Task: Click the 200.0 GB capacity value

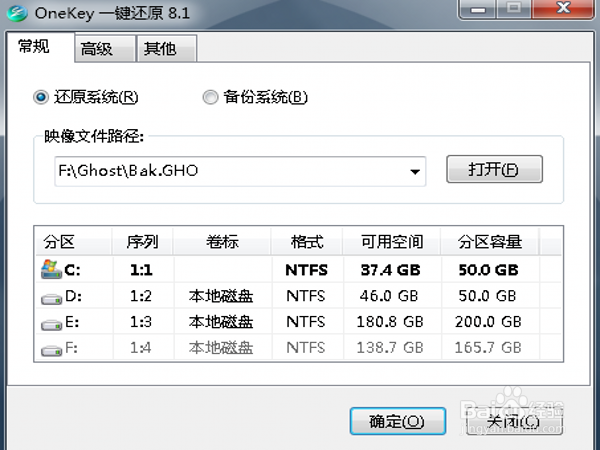Action: (488, 322)
